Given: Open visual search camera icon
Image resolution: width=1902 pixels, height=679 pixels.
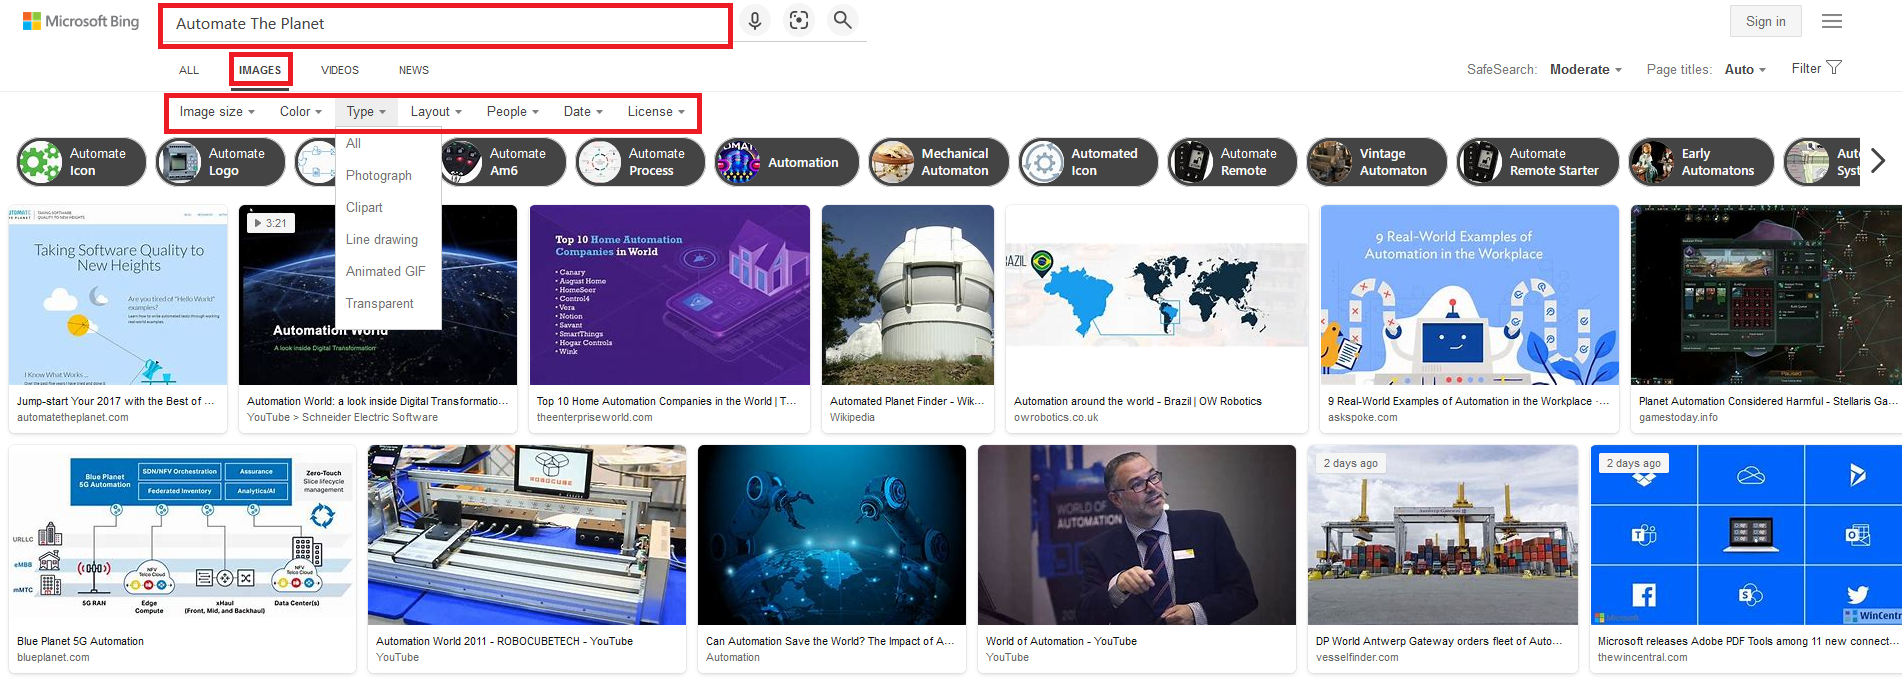Looking at the screenshot, I should tap(799, 21).
